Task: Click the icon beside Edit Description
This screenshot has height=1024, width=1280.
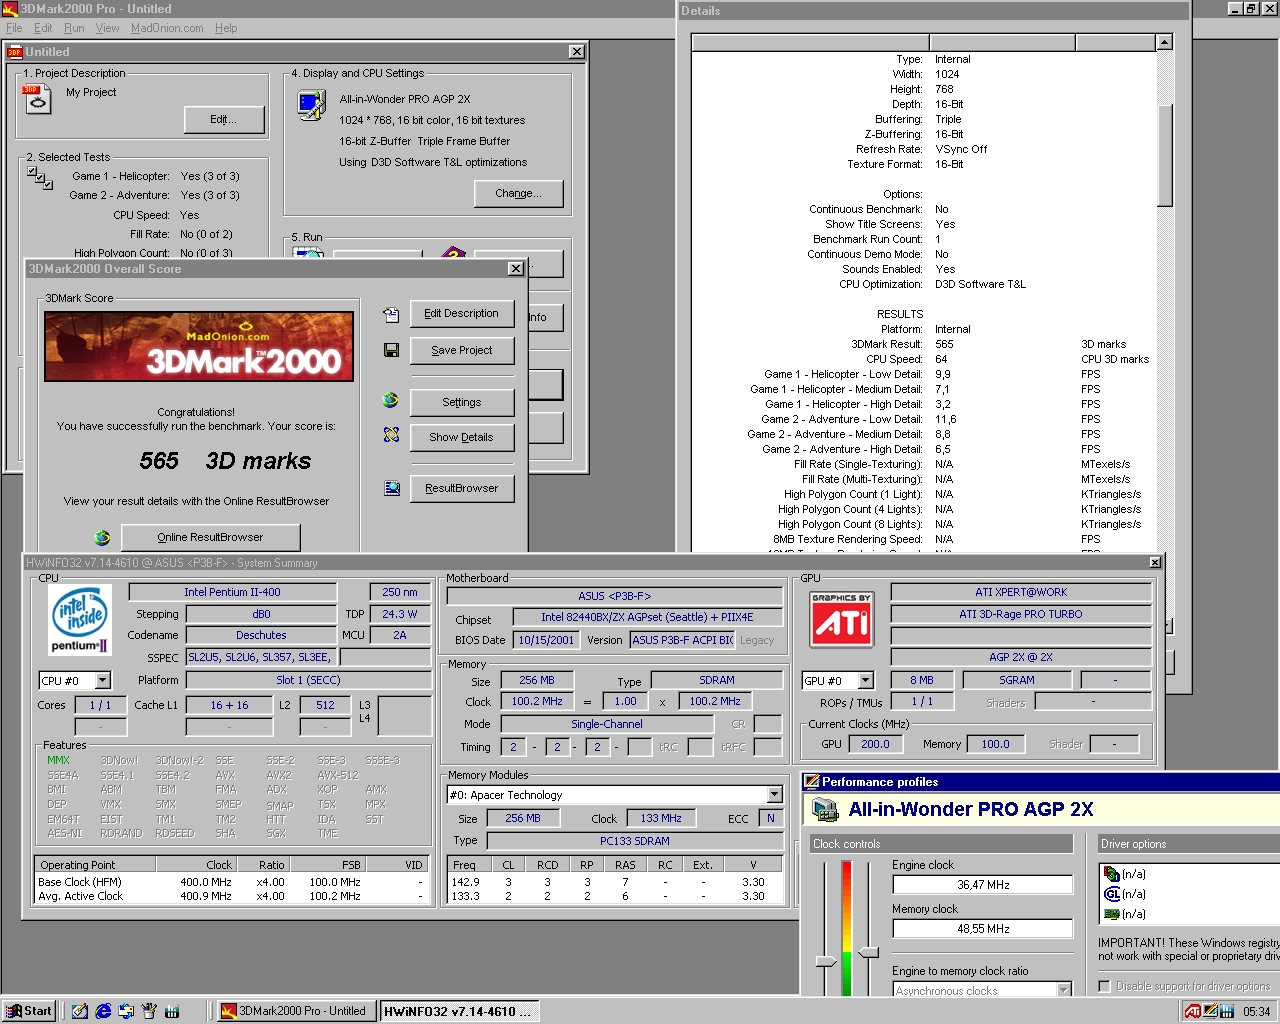Action: (391, 314)
